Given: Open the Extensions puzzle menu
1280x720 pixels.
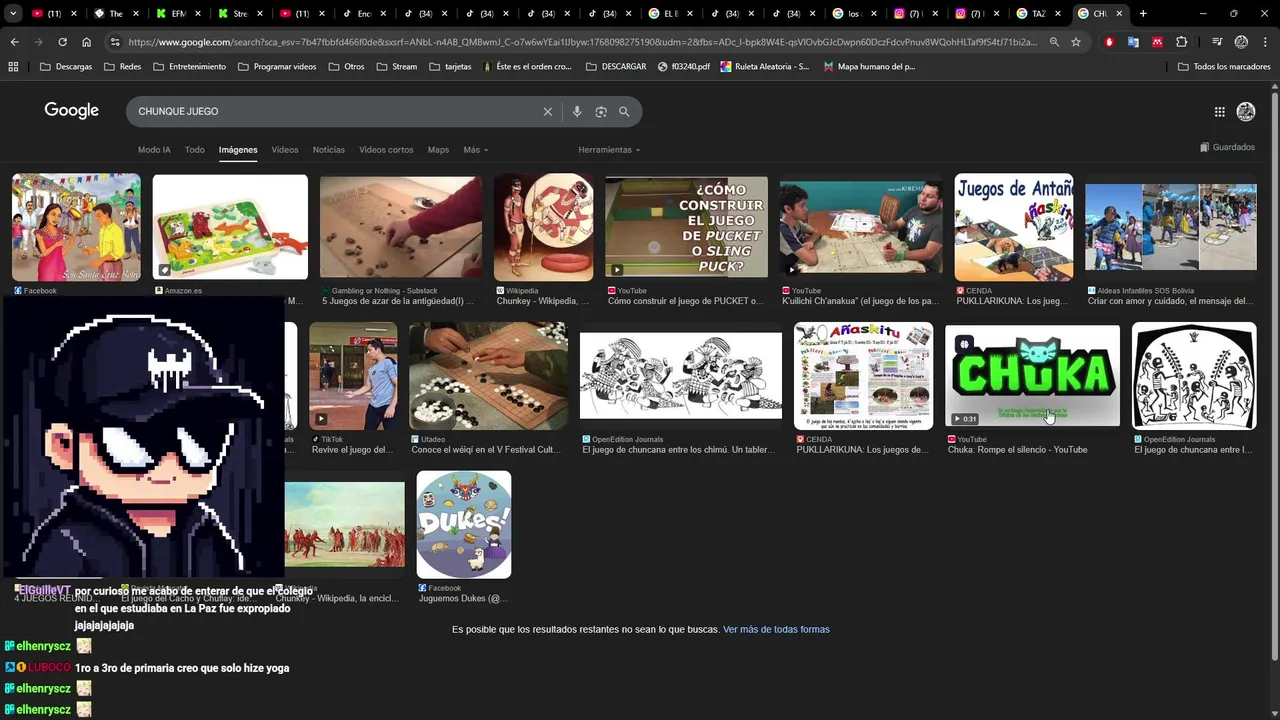Looking at the screenshot, I should click(1182, 42).
